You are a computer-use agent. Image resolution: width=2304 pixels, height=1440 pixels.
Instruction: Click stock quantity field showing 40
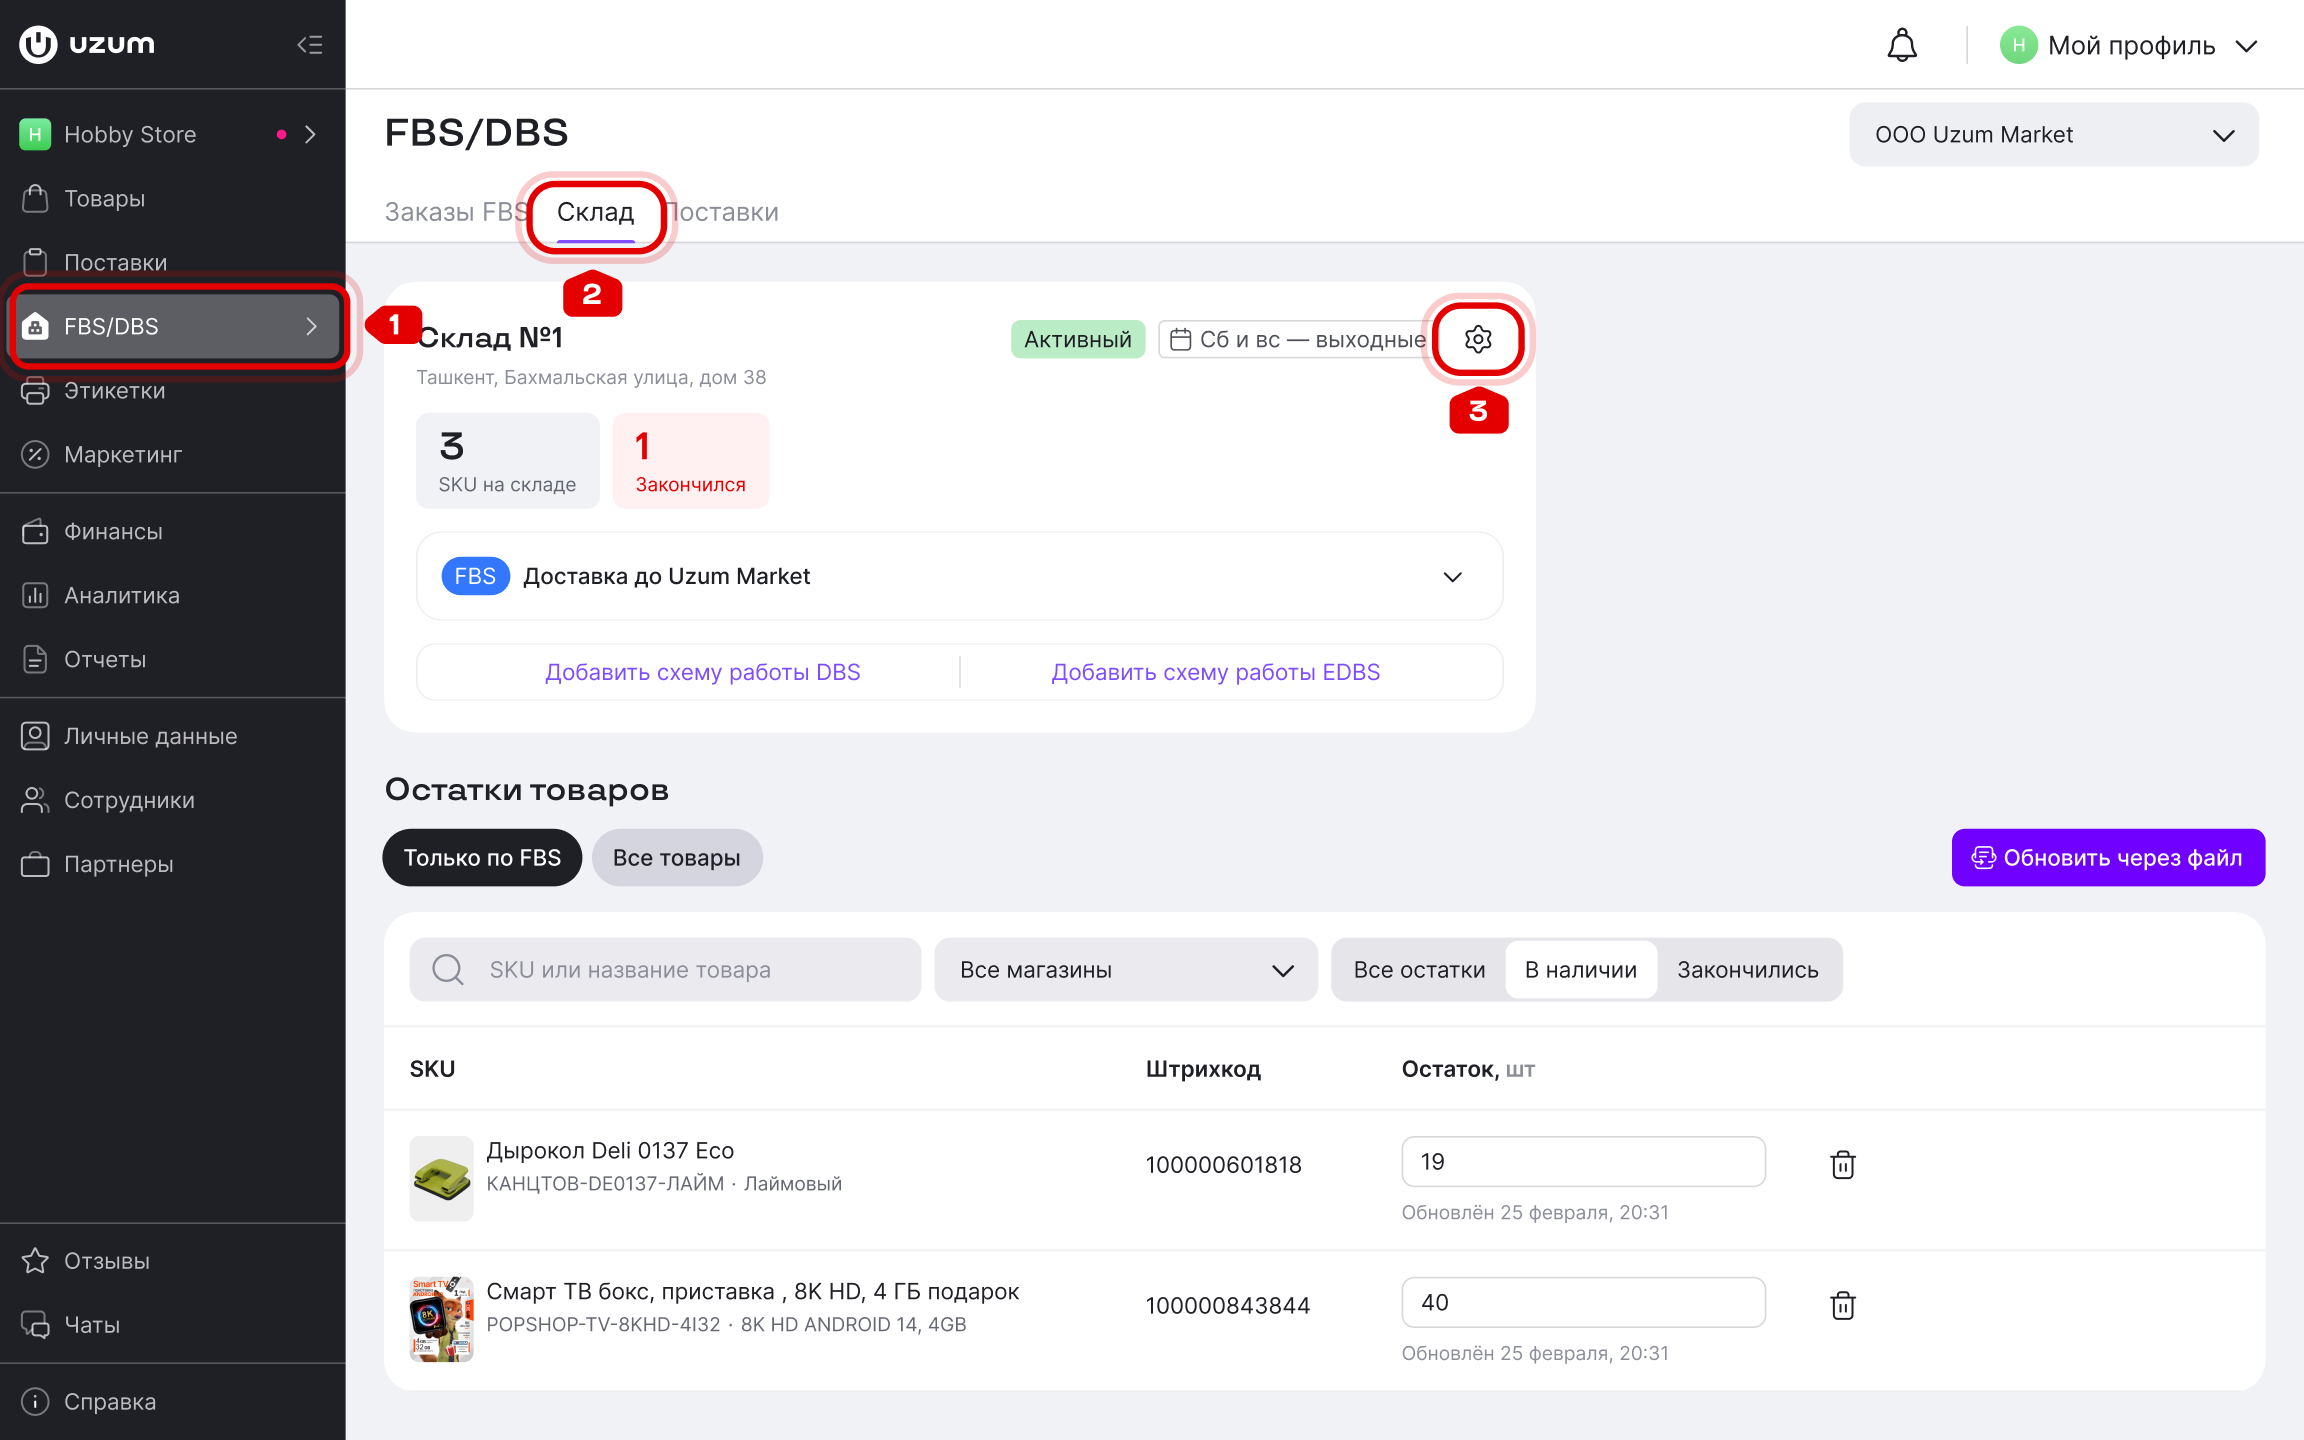(1583, 1302)
